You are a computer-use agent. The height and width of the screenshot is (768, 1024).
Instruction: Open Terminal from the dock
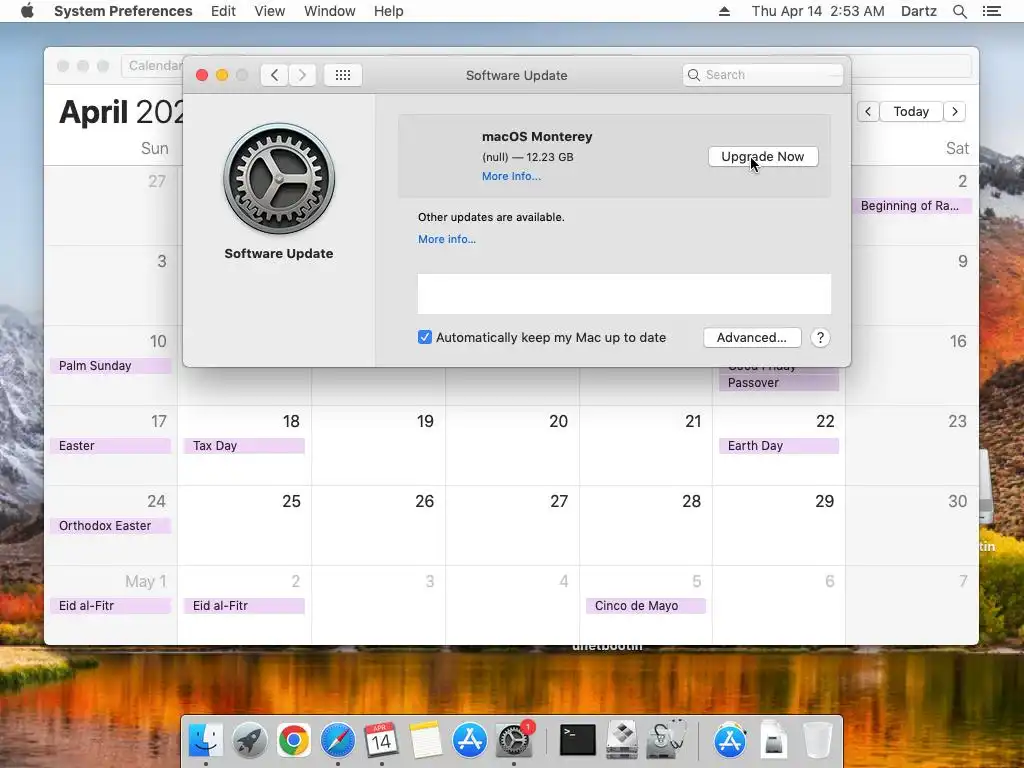(578, 740)
